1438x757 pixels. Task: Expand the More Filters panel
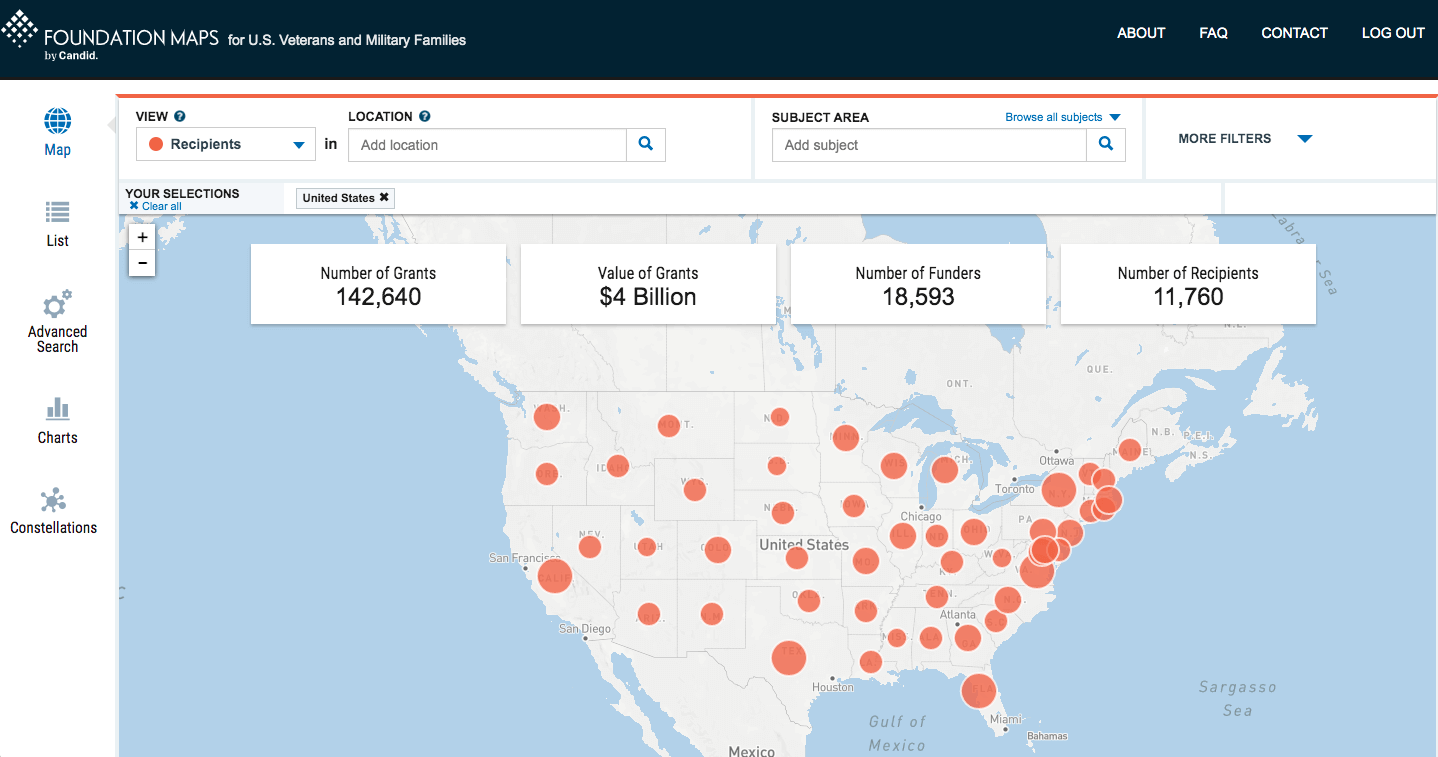point(1245,139)
